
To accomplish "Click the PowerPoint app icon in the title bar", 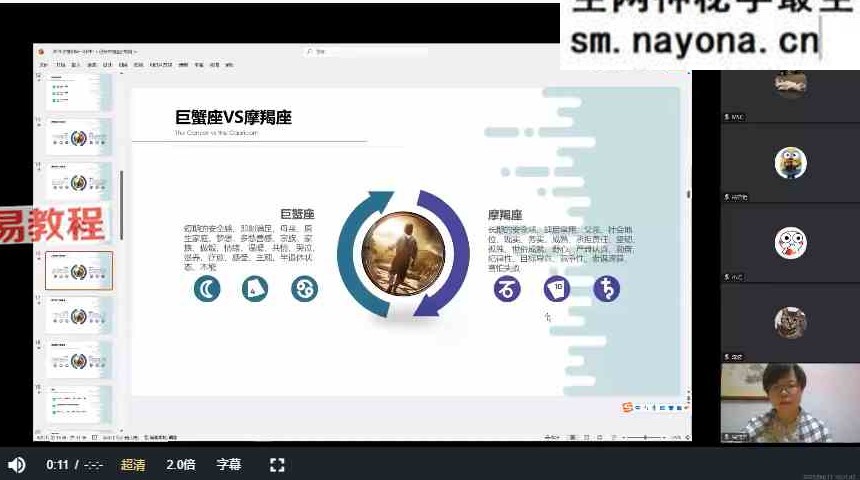I will (41, 52).
